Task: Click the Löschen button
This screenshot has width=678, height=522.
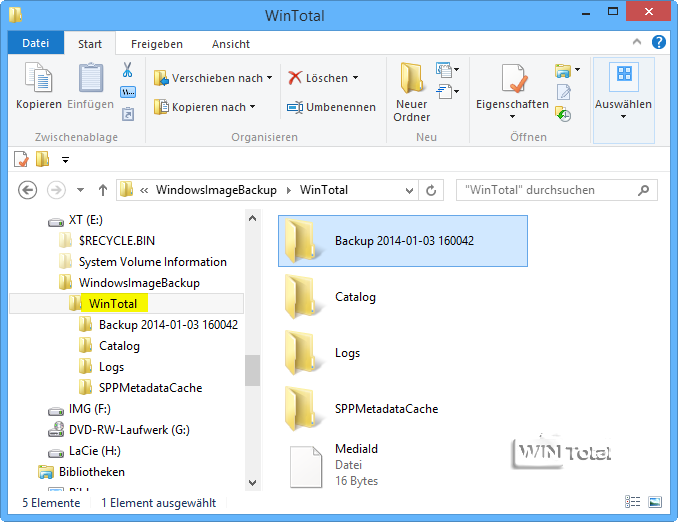Action: 318,78
